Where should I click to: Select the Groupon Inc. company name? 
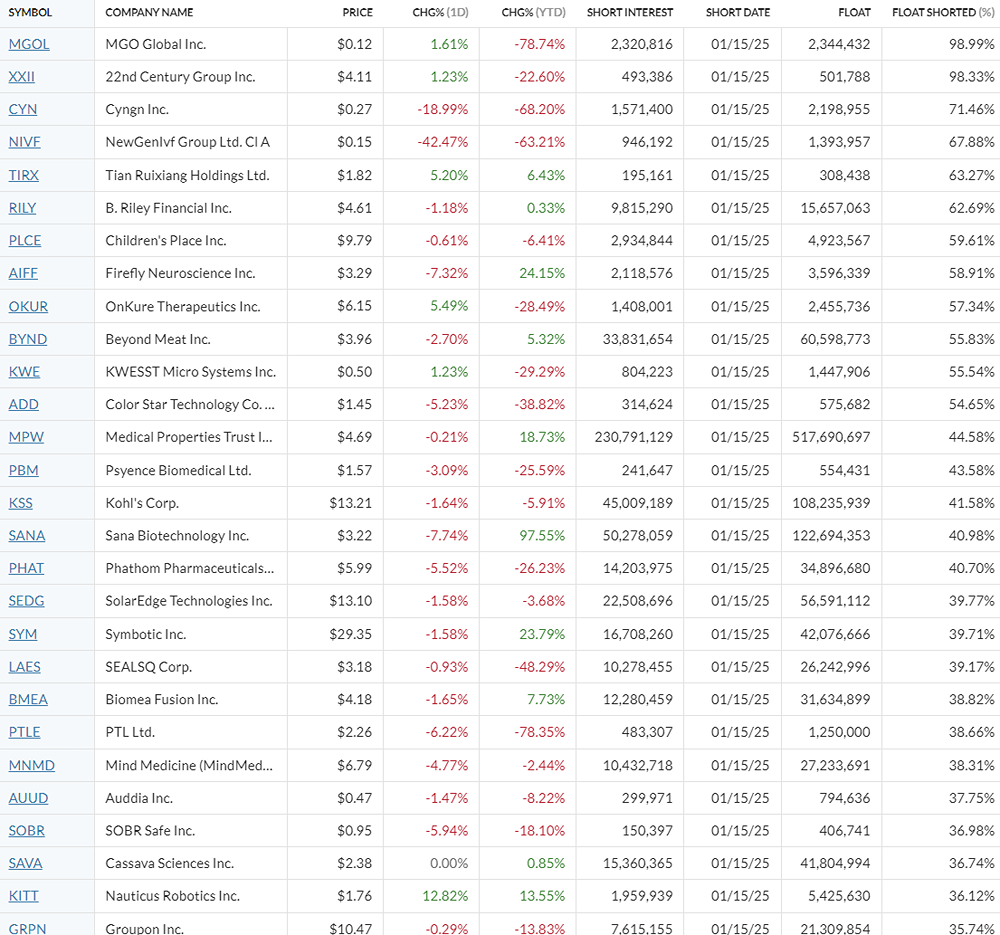(145, 929)
